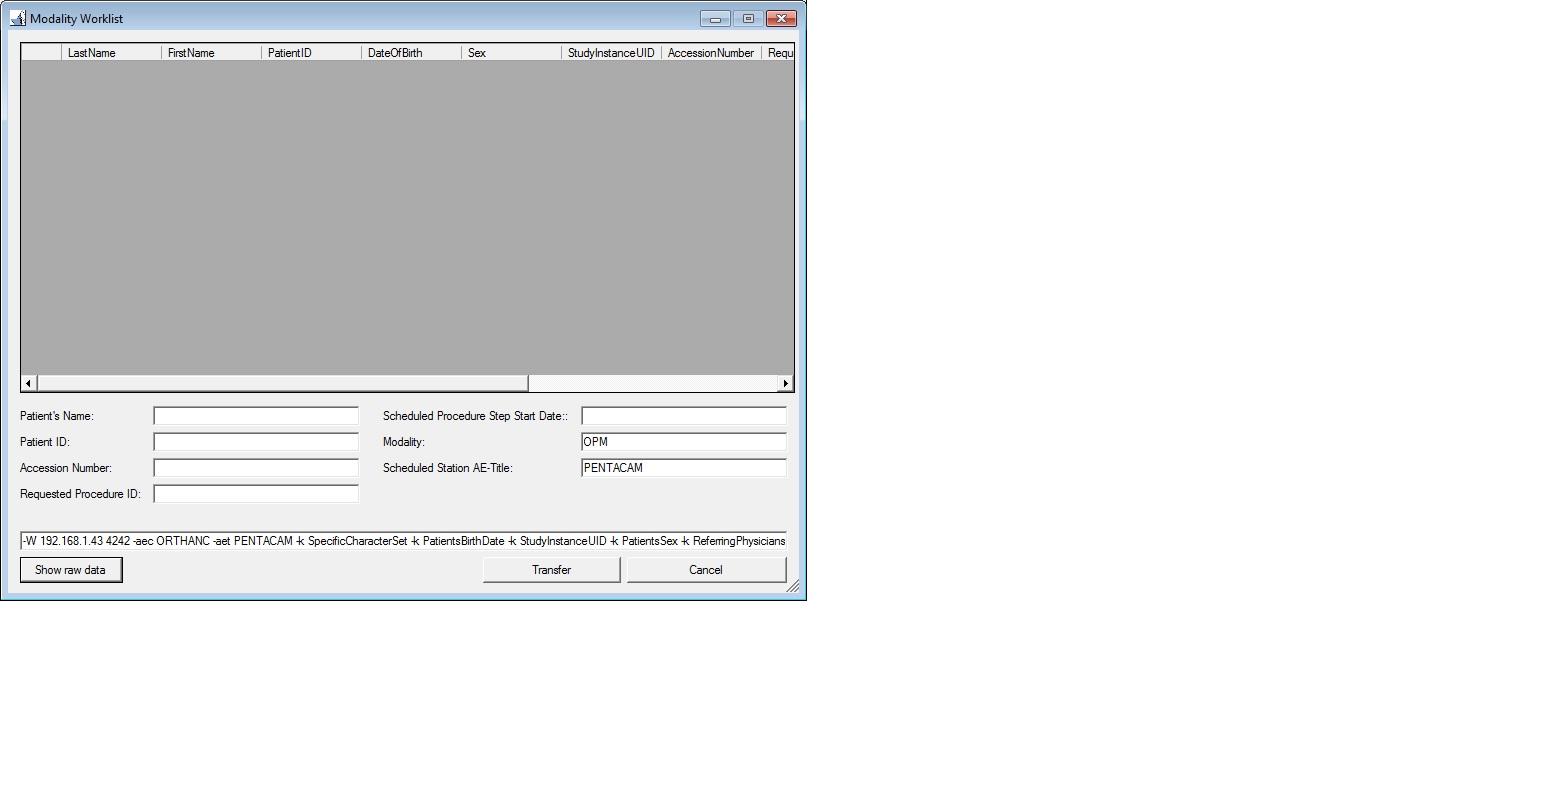This screenshot has width=1556, height=793.
Task: Click the command line query text field
Action: coord(403,541)
